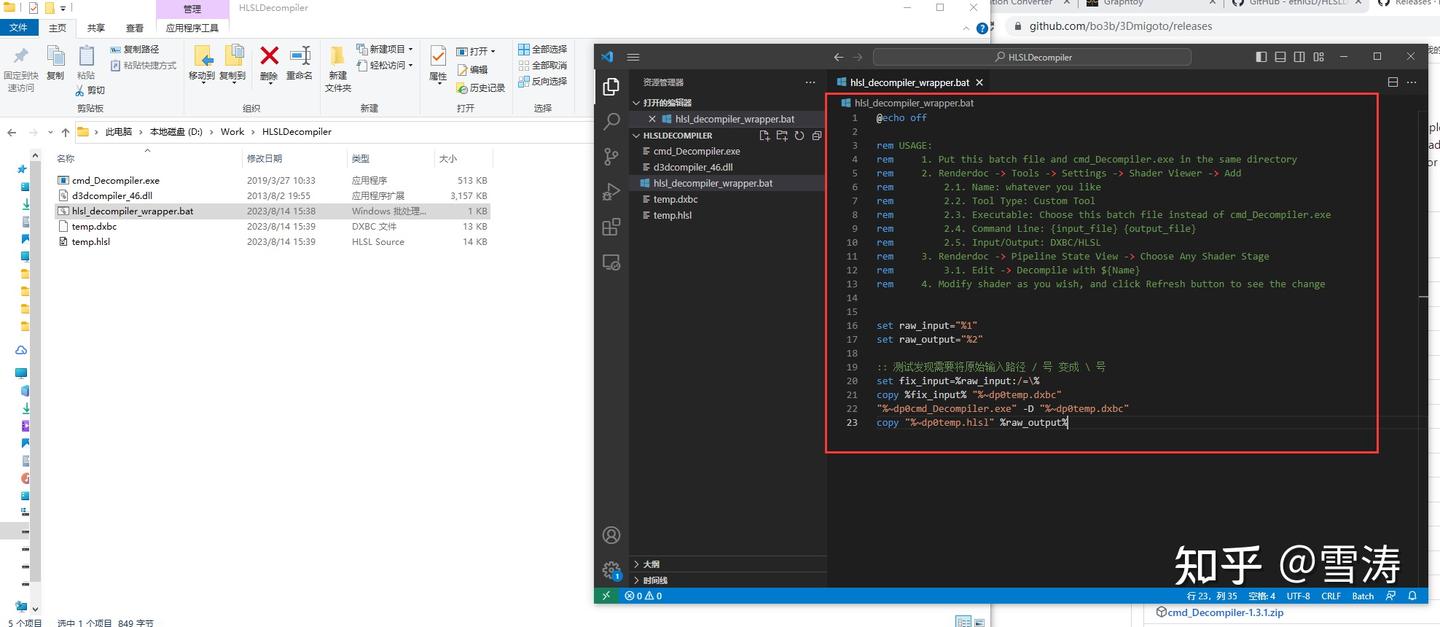Viewport: 1440px width, 627px height.
Task: Open the Extensions view
Action: tap(611, 226)
